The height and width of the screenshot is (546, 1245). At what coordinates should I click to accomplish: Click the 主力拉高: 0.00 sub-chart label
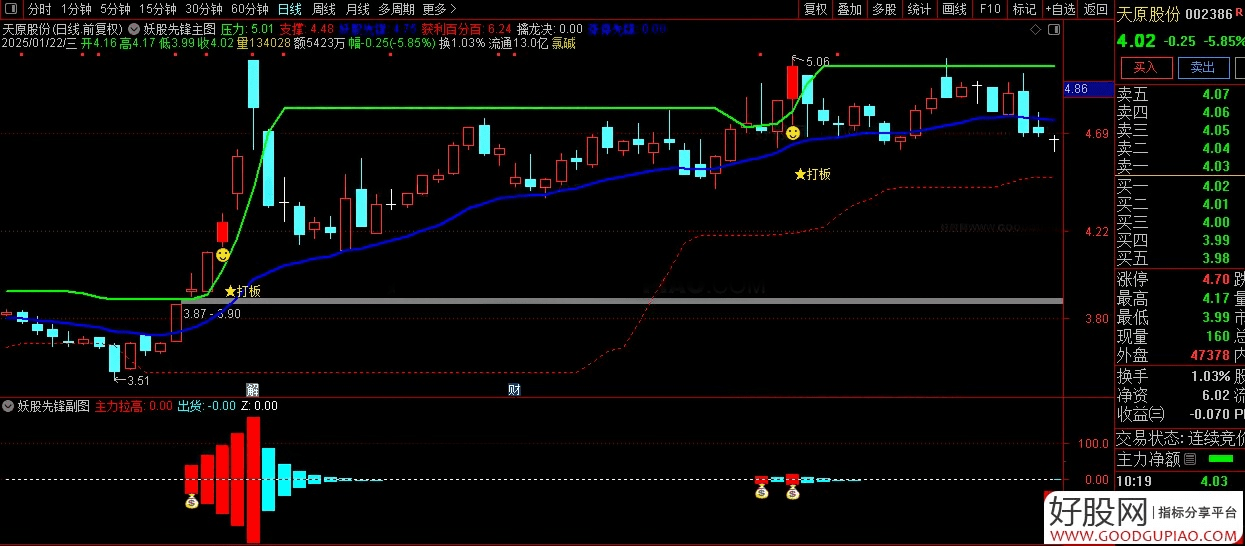[134, 406]
